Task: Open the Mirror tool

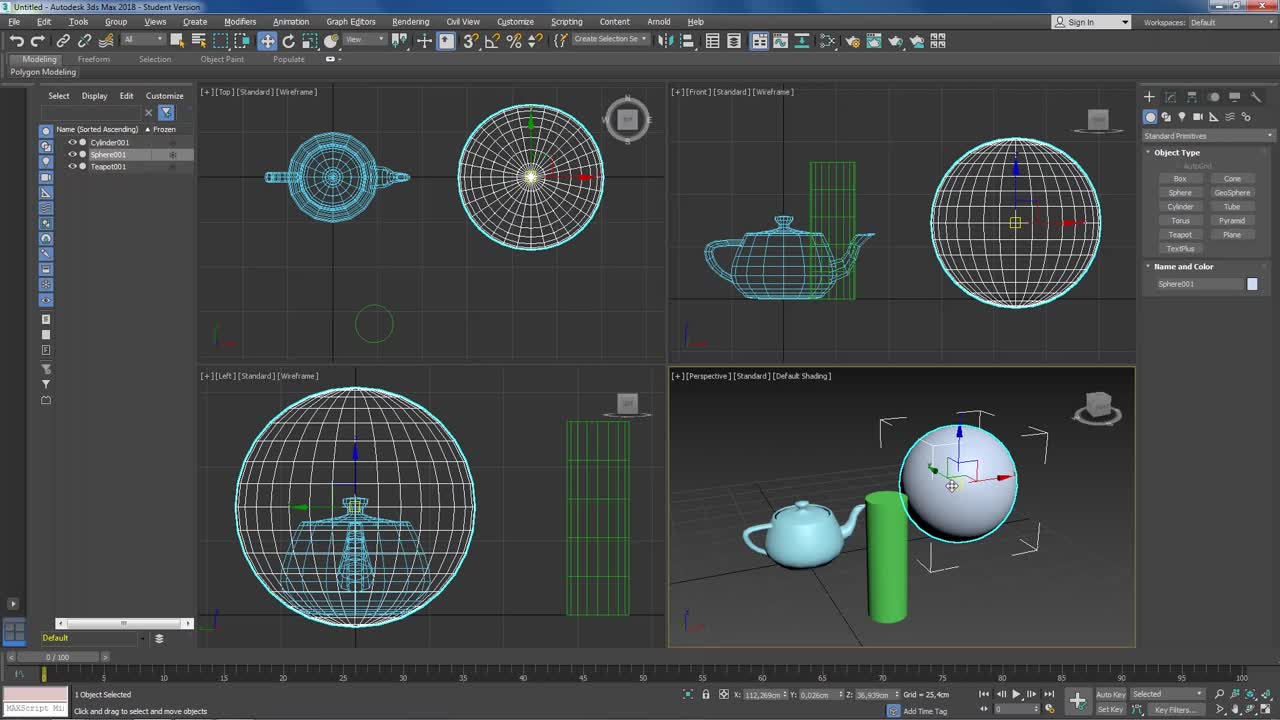Action: coord(664,41)
